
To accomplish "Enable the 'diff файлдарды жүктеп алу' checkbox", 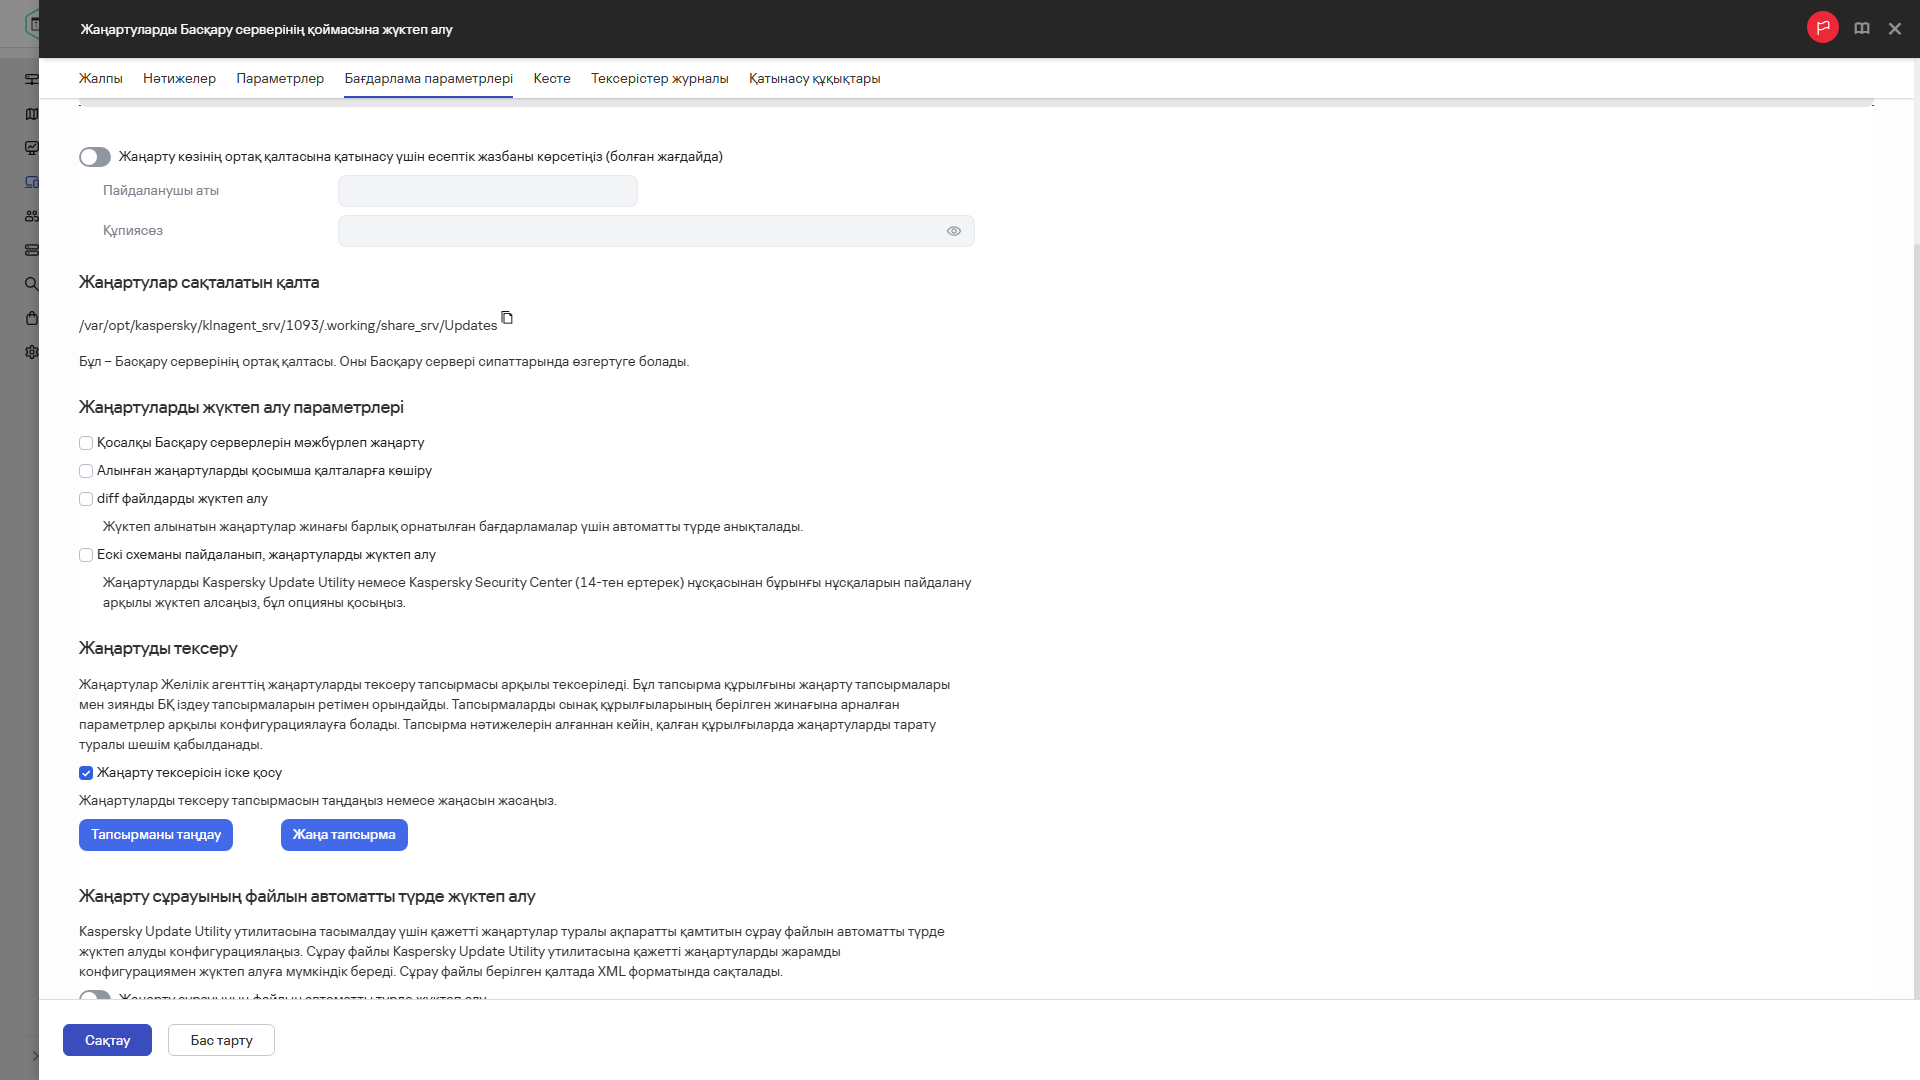I will [86, 499].
